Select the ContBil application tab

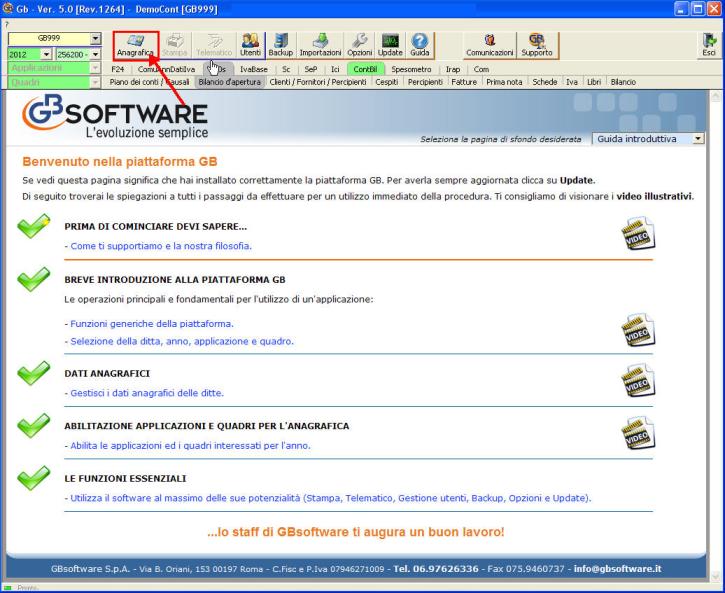365,69
